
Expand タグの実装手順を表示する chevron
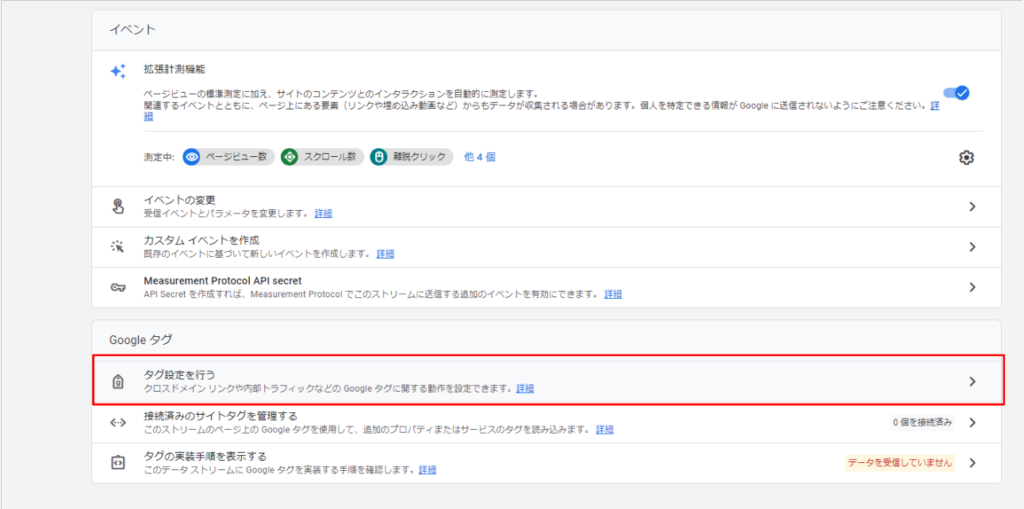972,463
